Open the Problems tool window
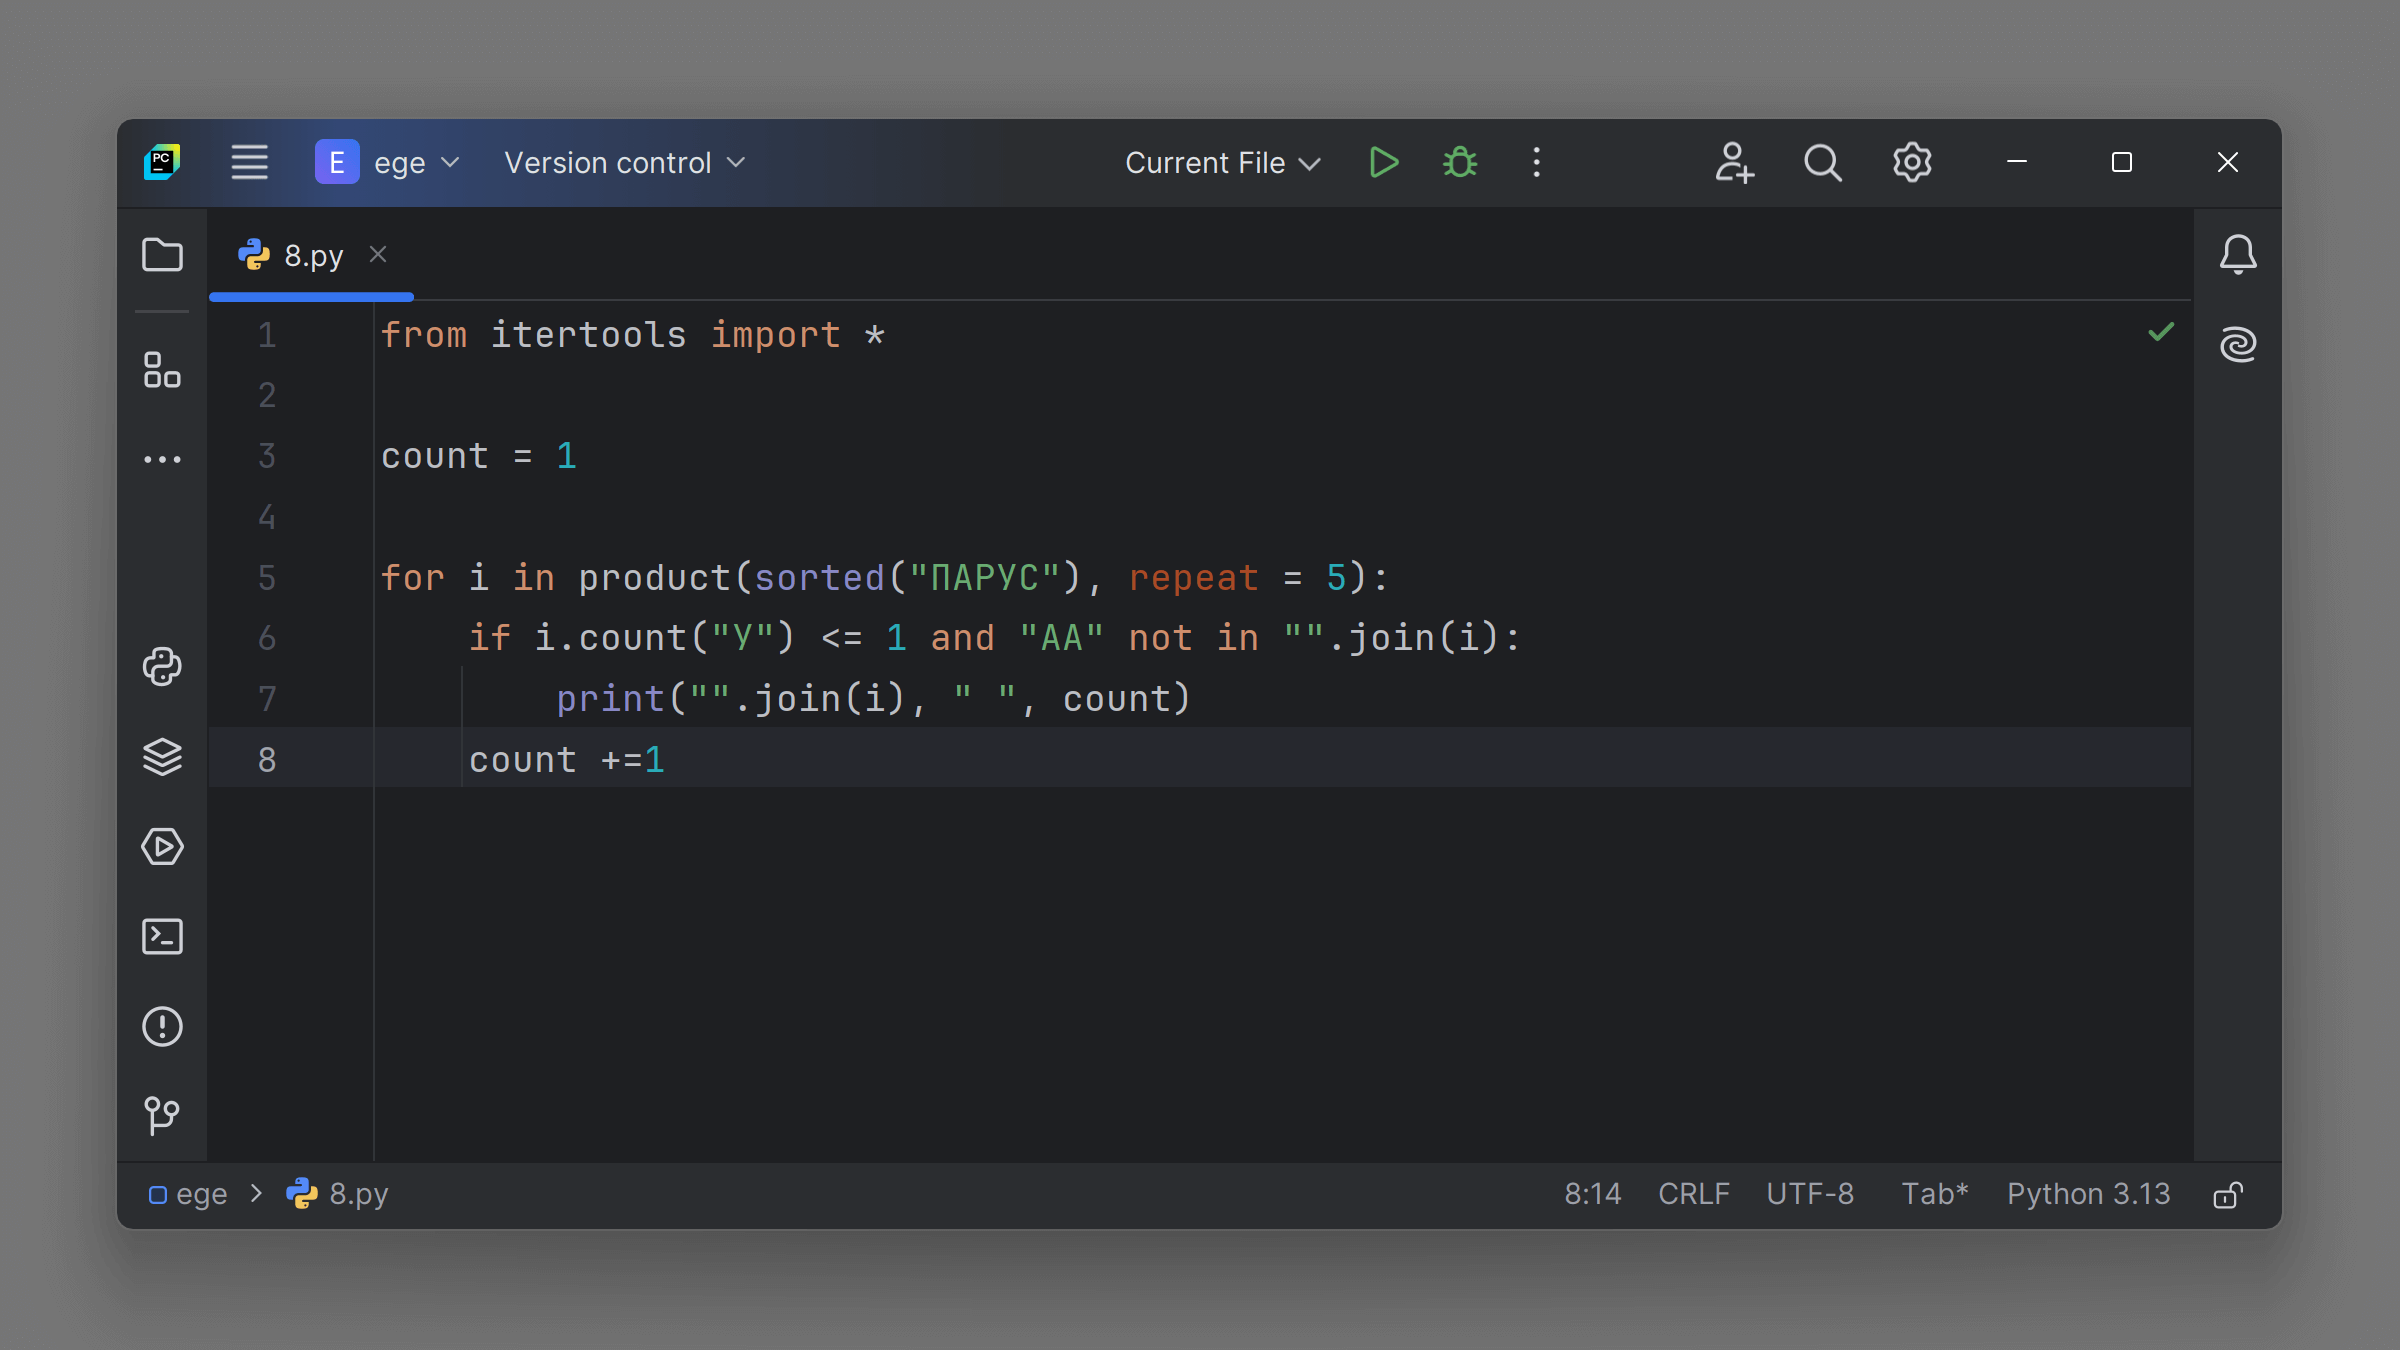 pyautogui.click(x=162, y=1027)
